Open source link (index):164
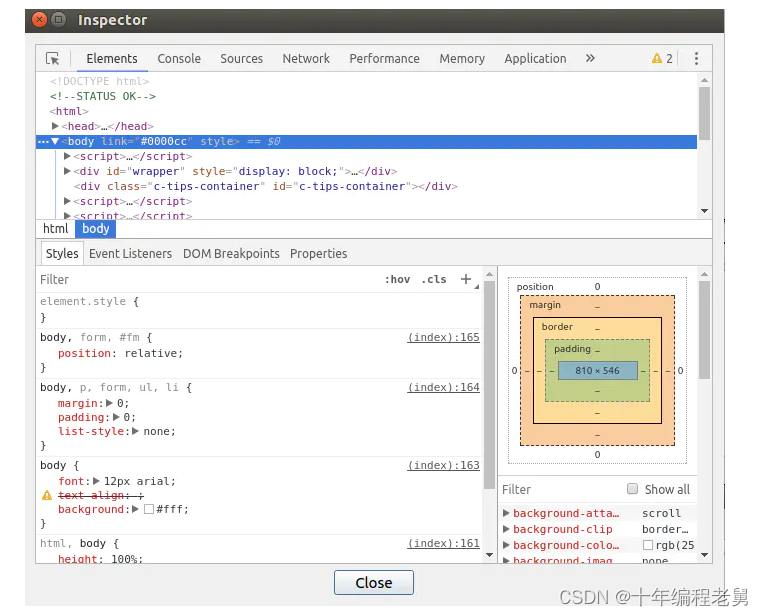The width and height of the screenshot is (763, 616). point(444,387)
